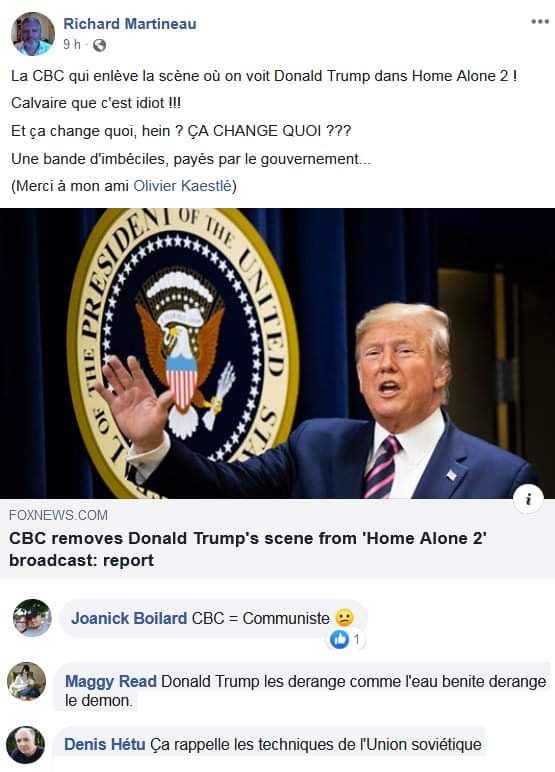Open Maggy Read's name link
The width and height of the screenshot is (555, 772).
pyautogui.click(x=111, y=681)
